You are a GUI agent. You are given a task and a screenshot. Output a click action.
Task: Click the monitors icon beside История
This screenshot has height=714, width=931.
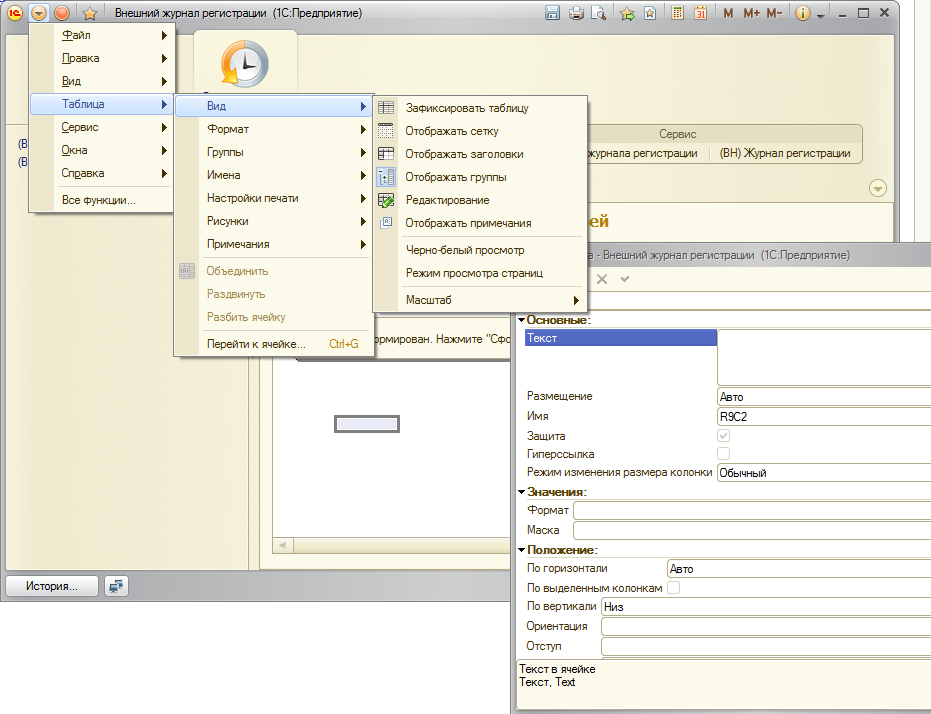click(x=116, y=586)
